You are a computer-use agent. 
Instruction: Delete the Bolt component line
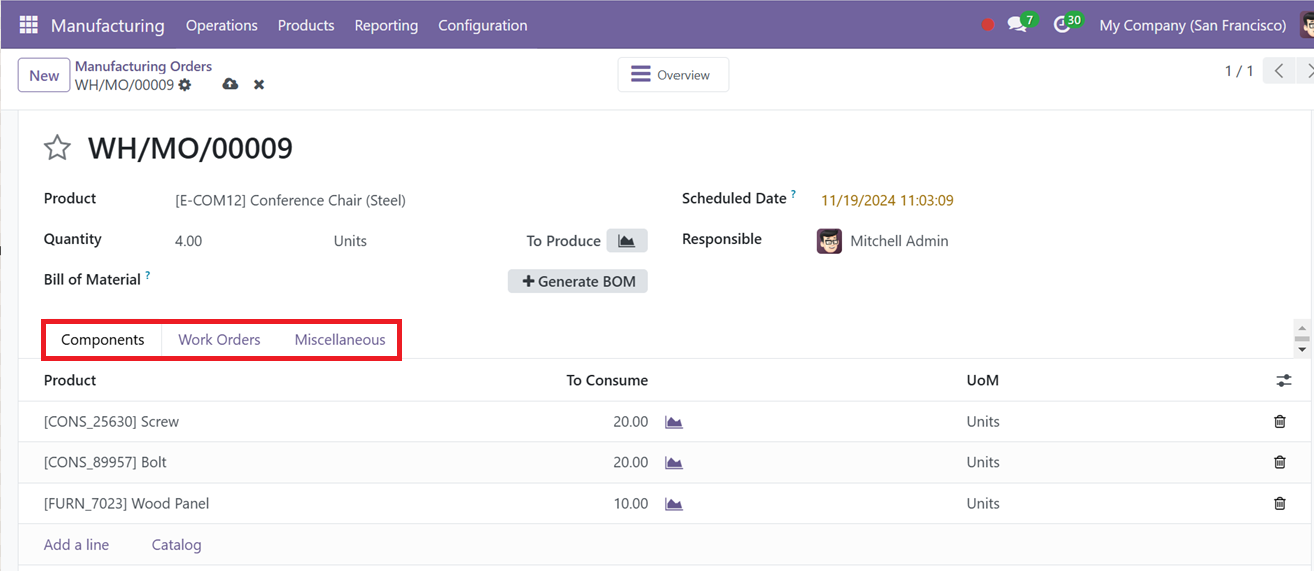click(1280, 462)
